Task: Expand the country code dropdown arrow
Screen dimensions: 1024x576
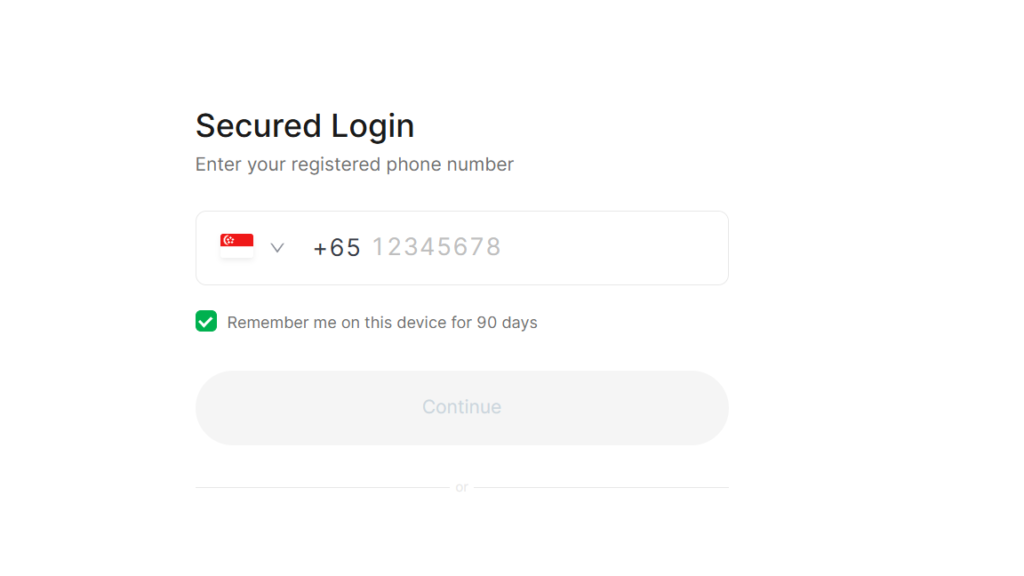Action: tap(277, 248)
